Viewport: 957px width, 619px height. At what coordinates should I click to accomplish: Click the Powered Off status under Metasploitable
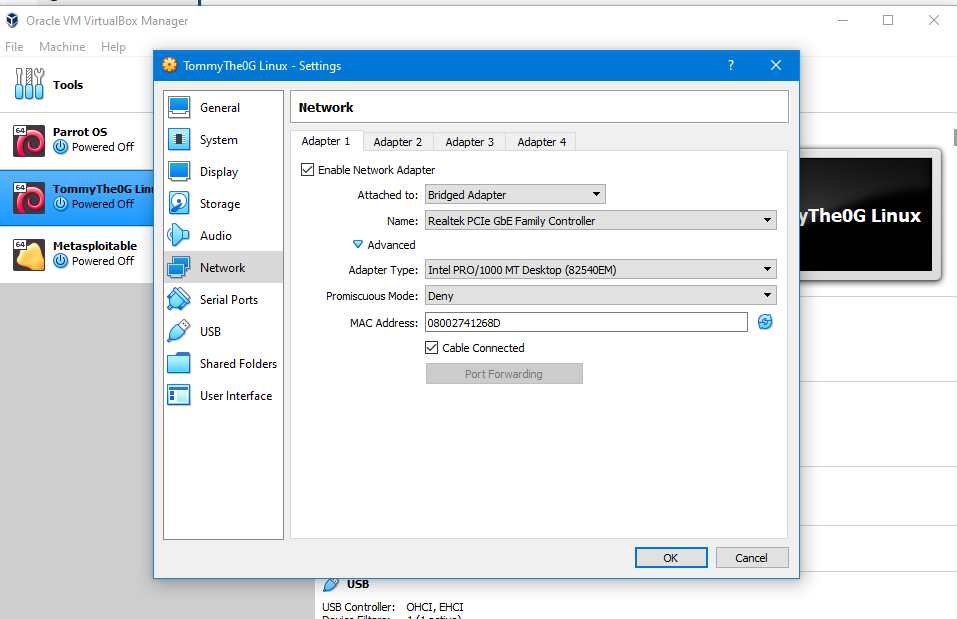point(103,261)
